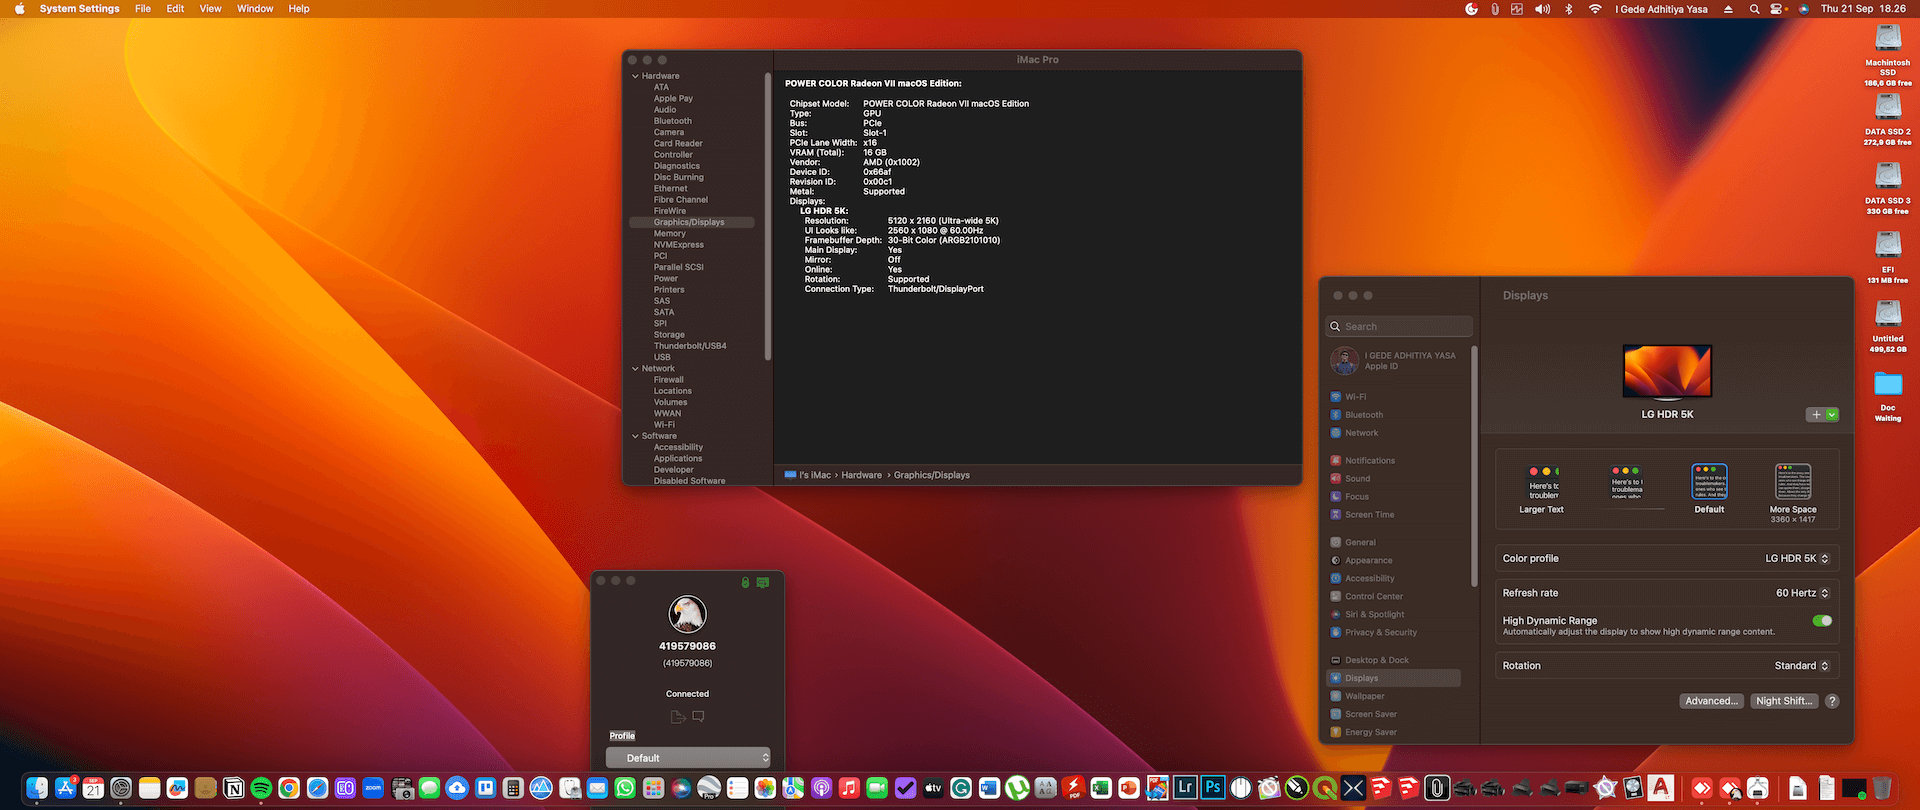Screen dimensions: 1920x810
Task: Click the Privacy & Security sidebar icon
Action: (1336, 633)
